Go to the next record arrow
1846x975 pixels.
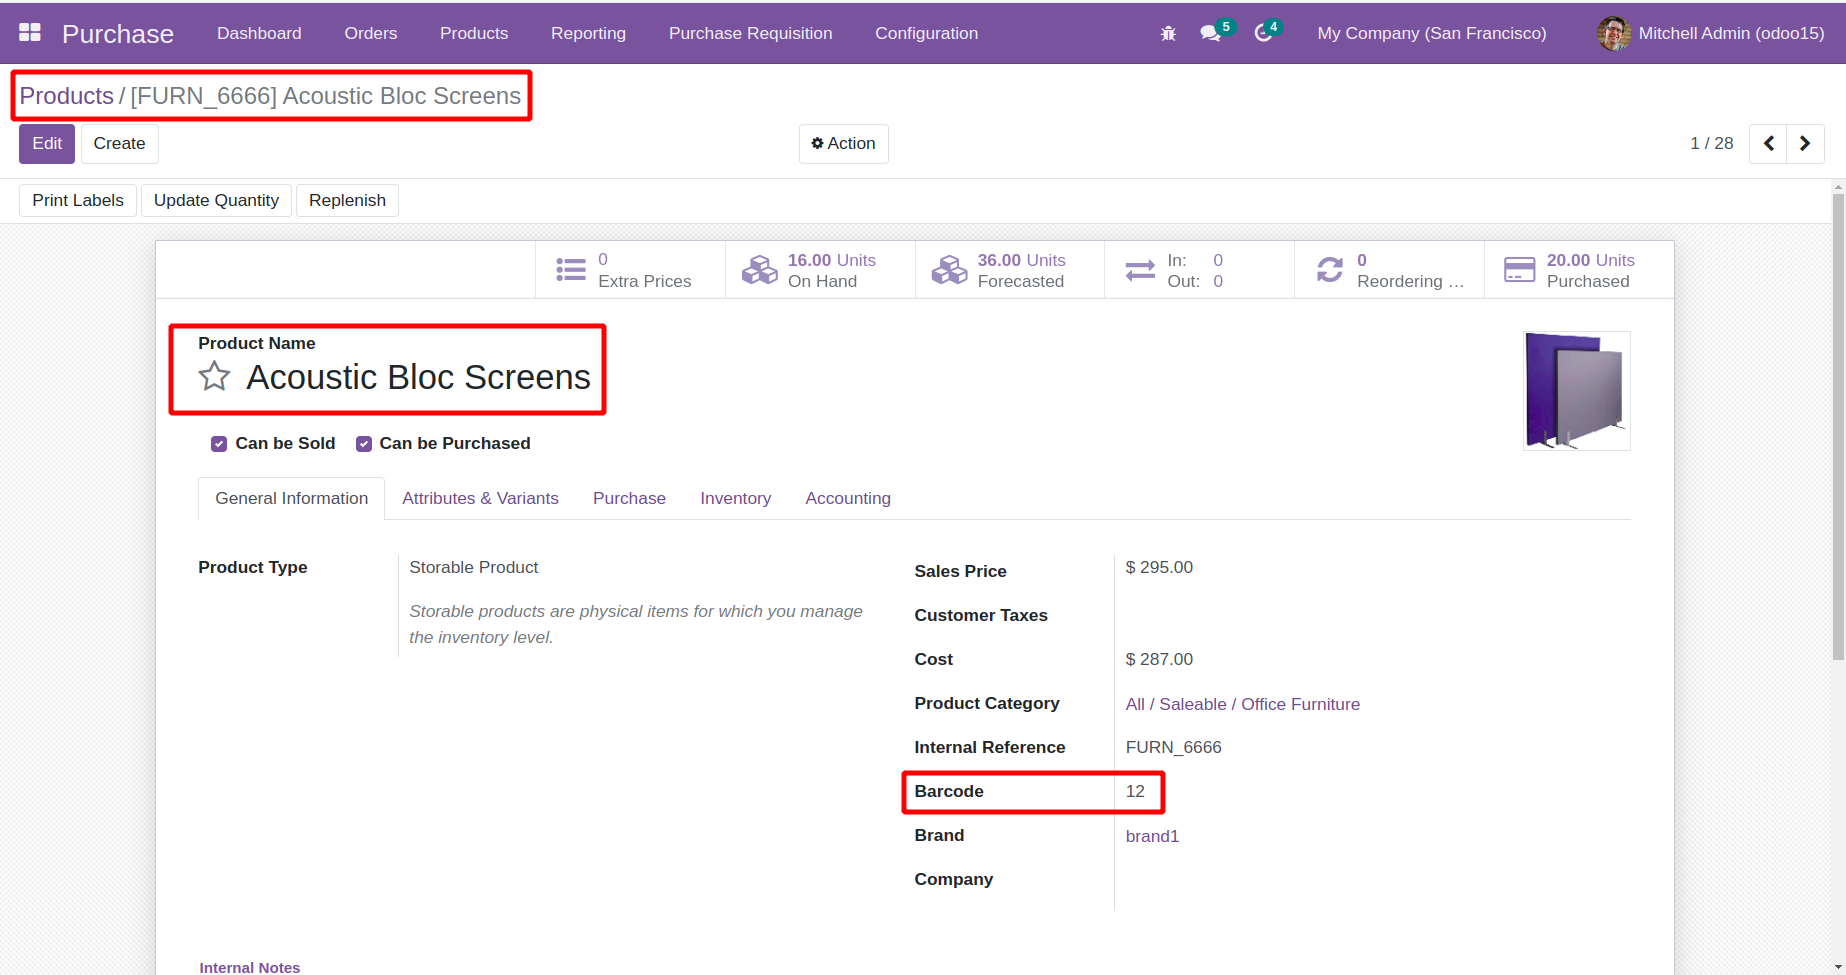[1805, 143]
